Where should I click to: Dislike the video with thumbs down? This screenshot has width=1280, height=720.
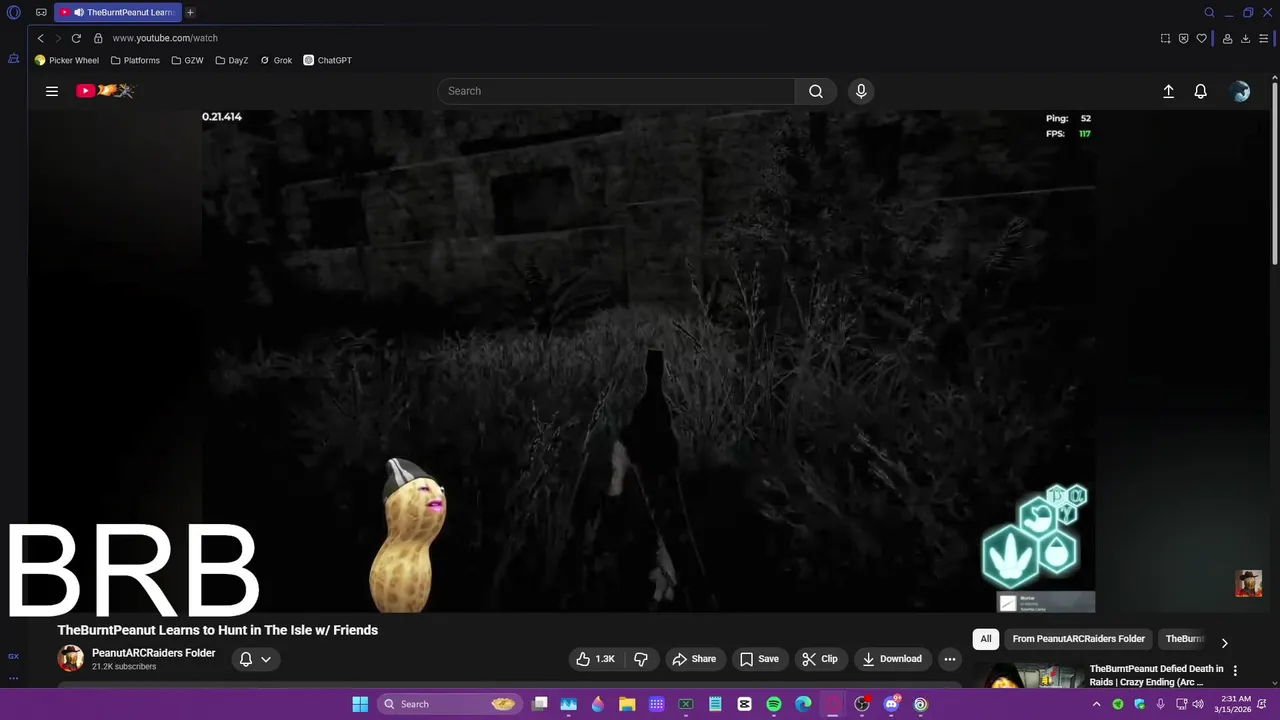point(641,659)
